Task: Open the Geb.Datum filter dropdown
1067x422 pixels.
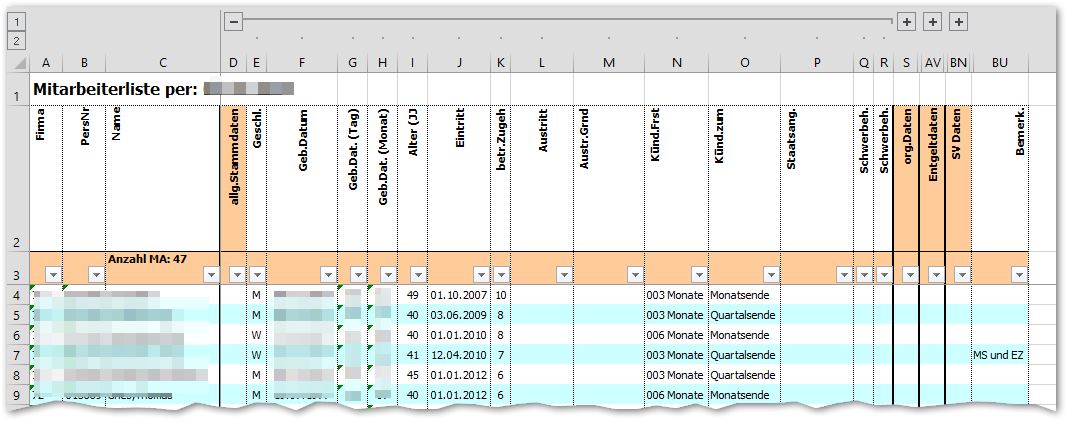Action: pyautogui.click(x=328, y=274)
